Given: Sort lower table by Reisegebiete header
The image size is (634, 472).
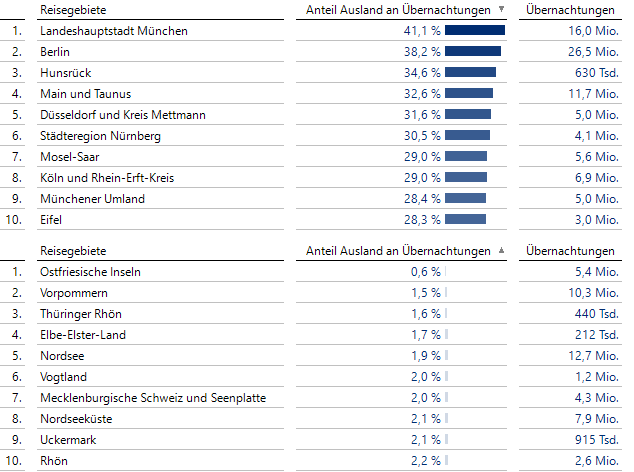Looking at the screenshot, I should [73, 251].
